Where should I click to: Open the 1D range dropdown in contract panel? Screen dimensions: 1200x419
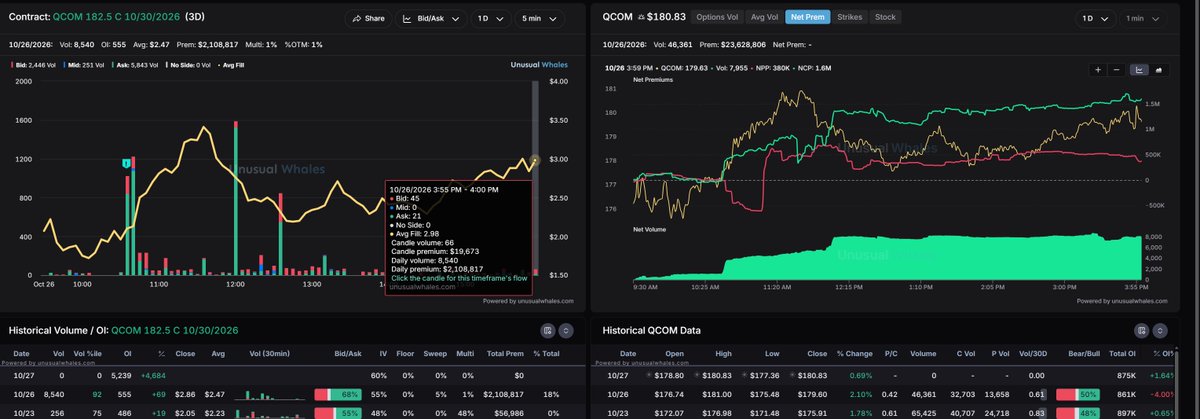coord(489,18)
